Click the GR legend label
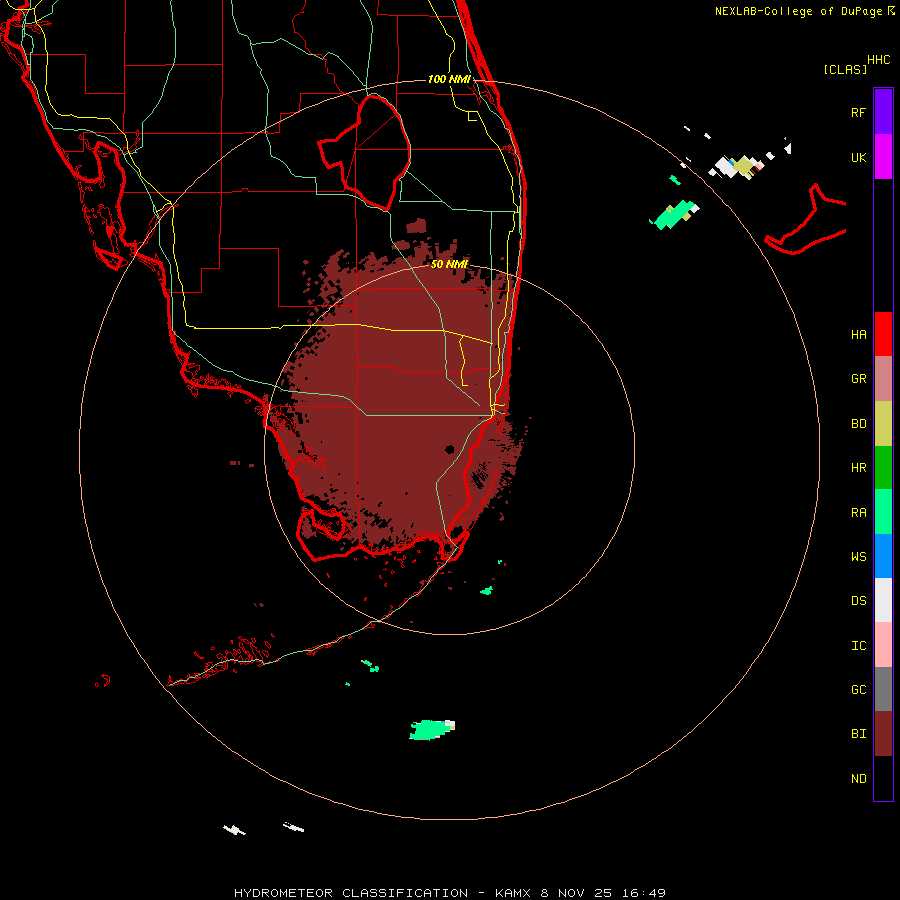The height and width of the screenshot is (900, 900). 858,379
